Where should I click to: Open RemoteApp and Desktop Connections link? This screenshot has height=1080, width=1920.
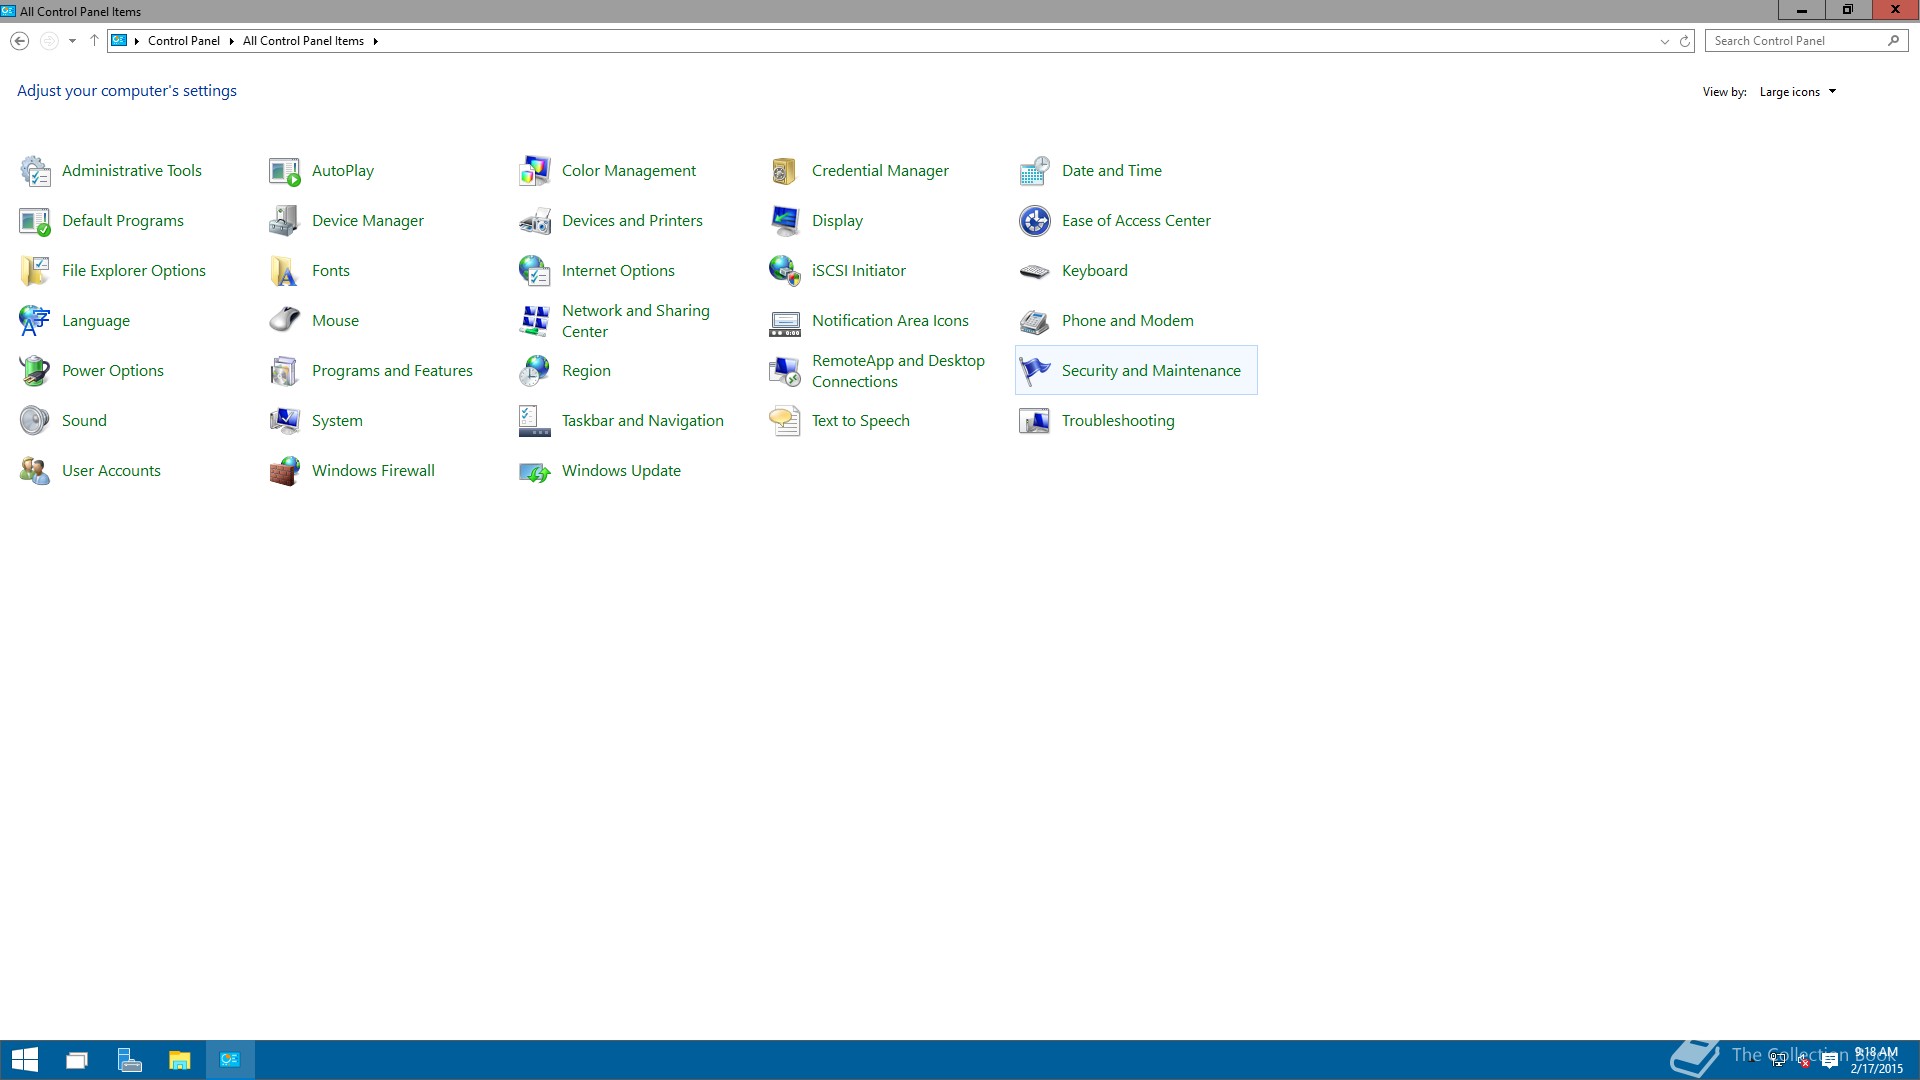[x=898, y=371]
